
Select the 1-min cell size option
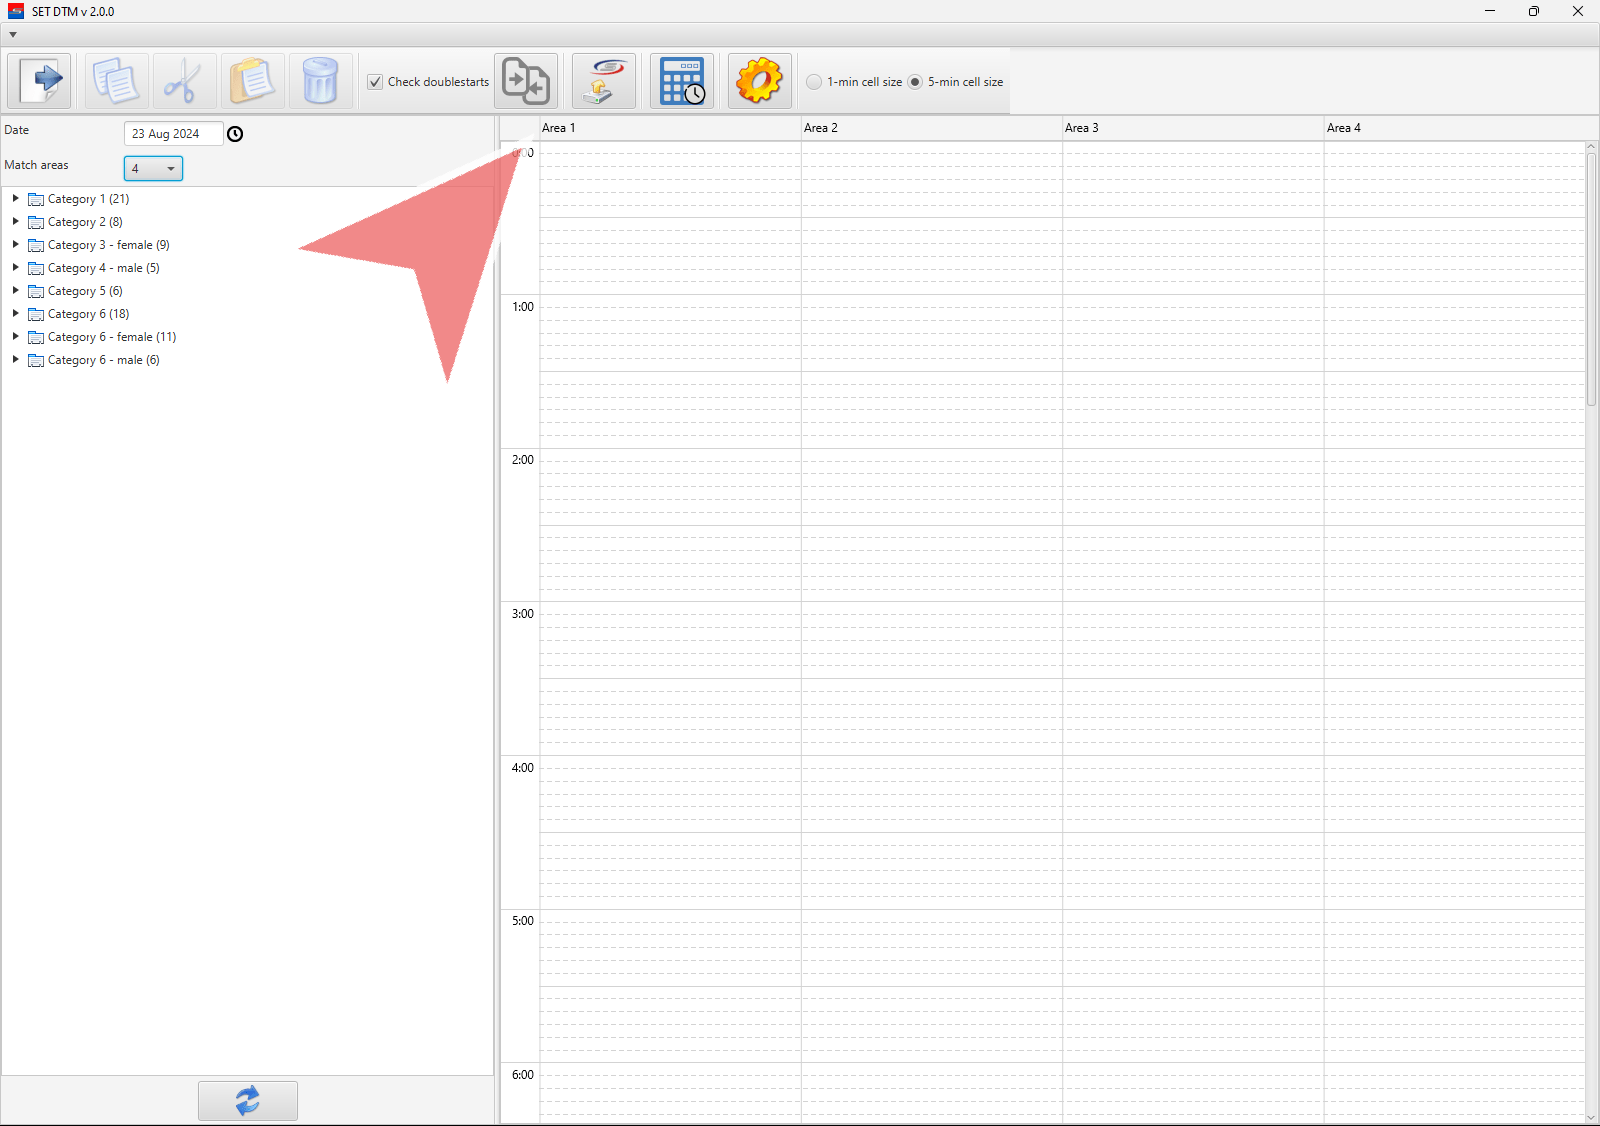tap(814, 82)
